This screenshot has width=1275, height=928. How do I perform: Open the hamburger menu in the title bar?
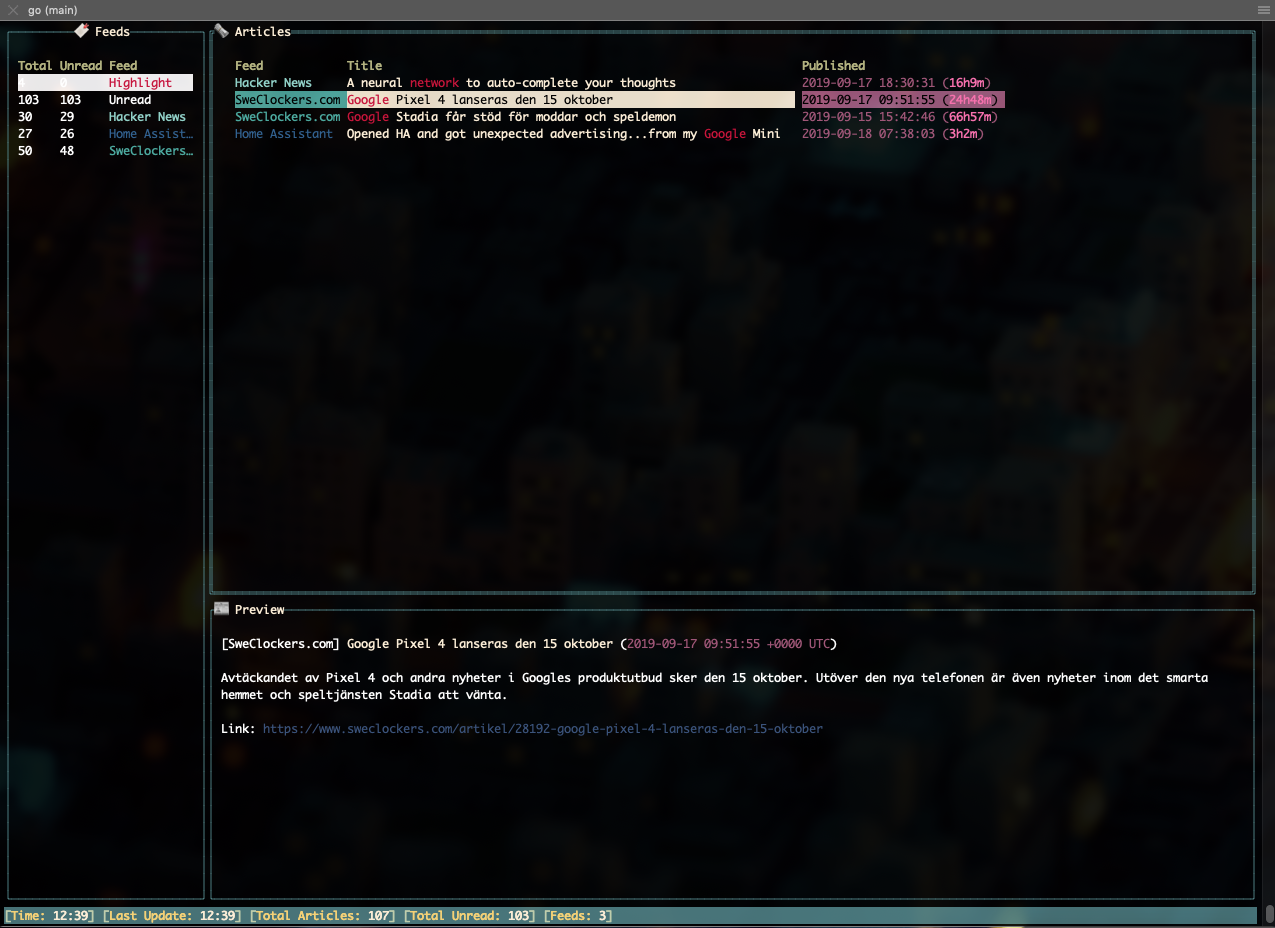(x=1263, y=9)
